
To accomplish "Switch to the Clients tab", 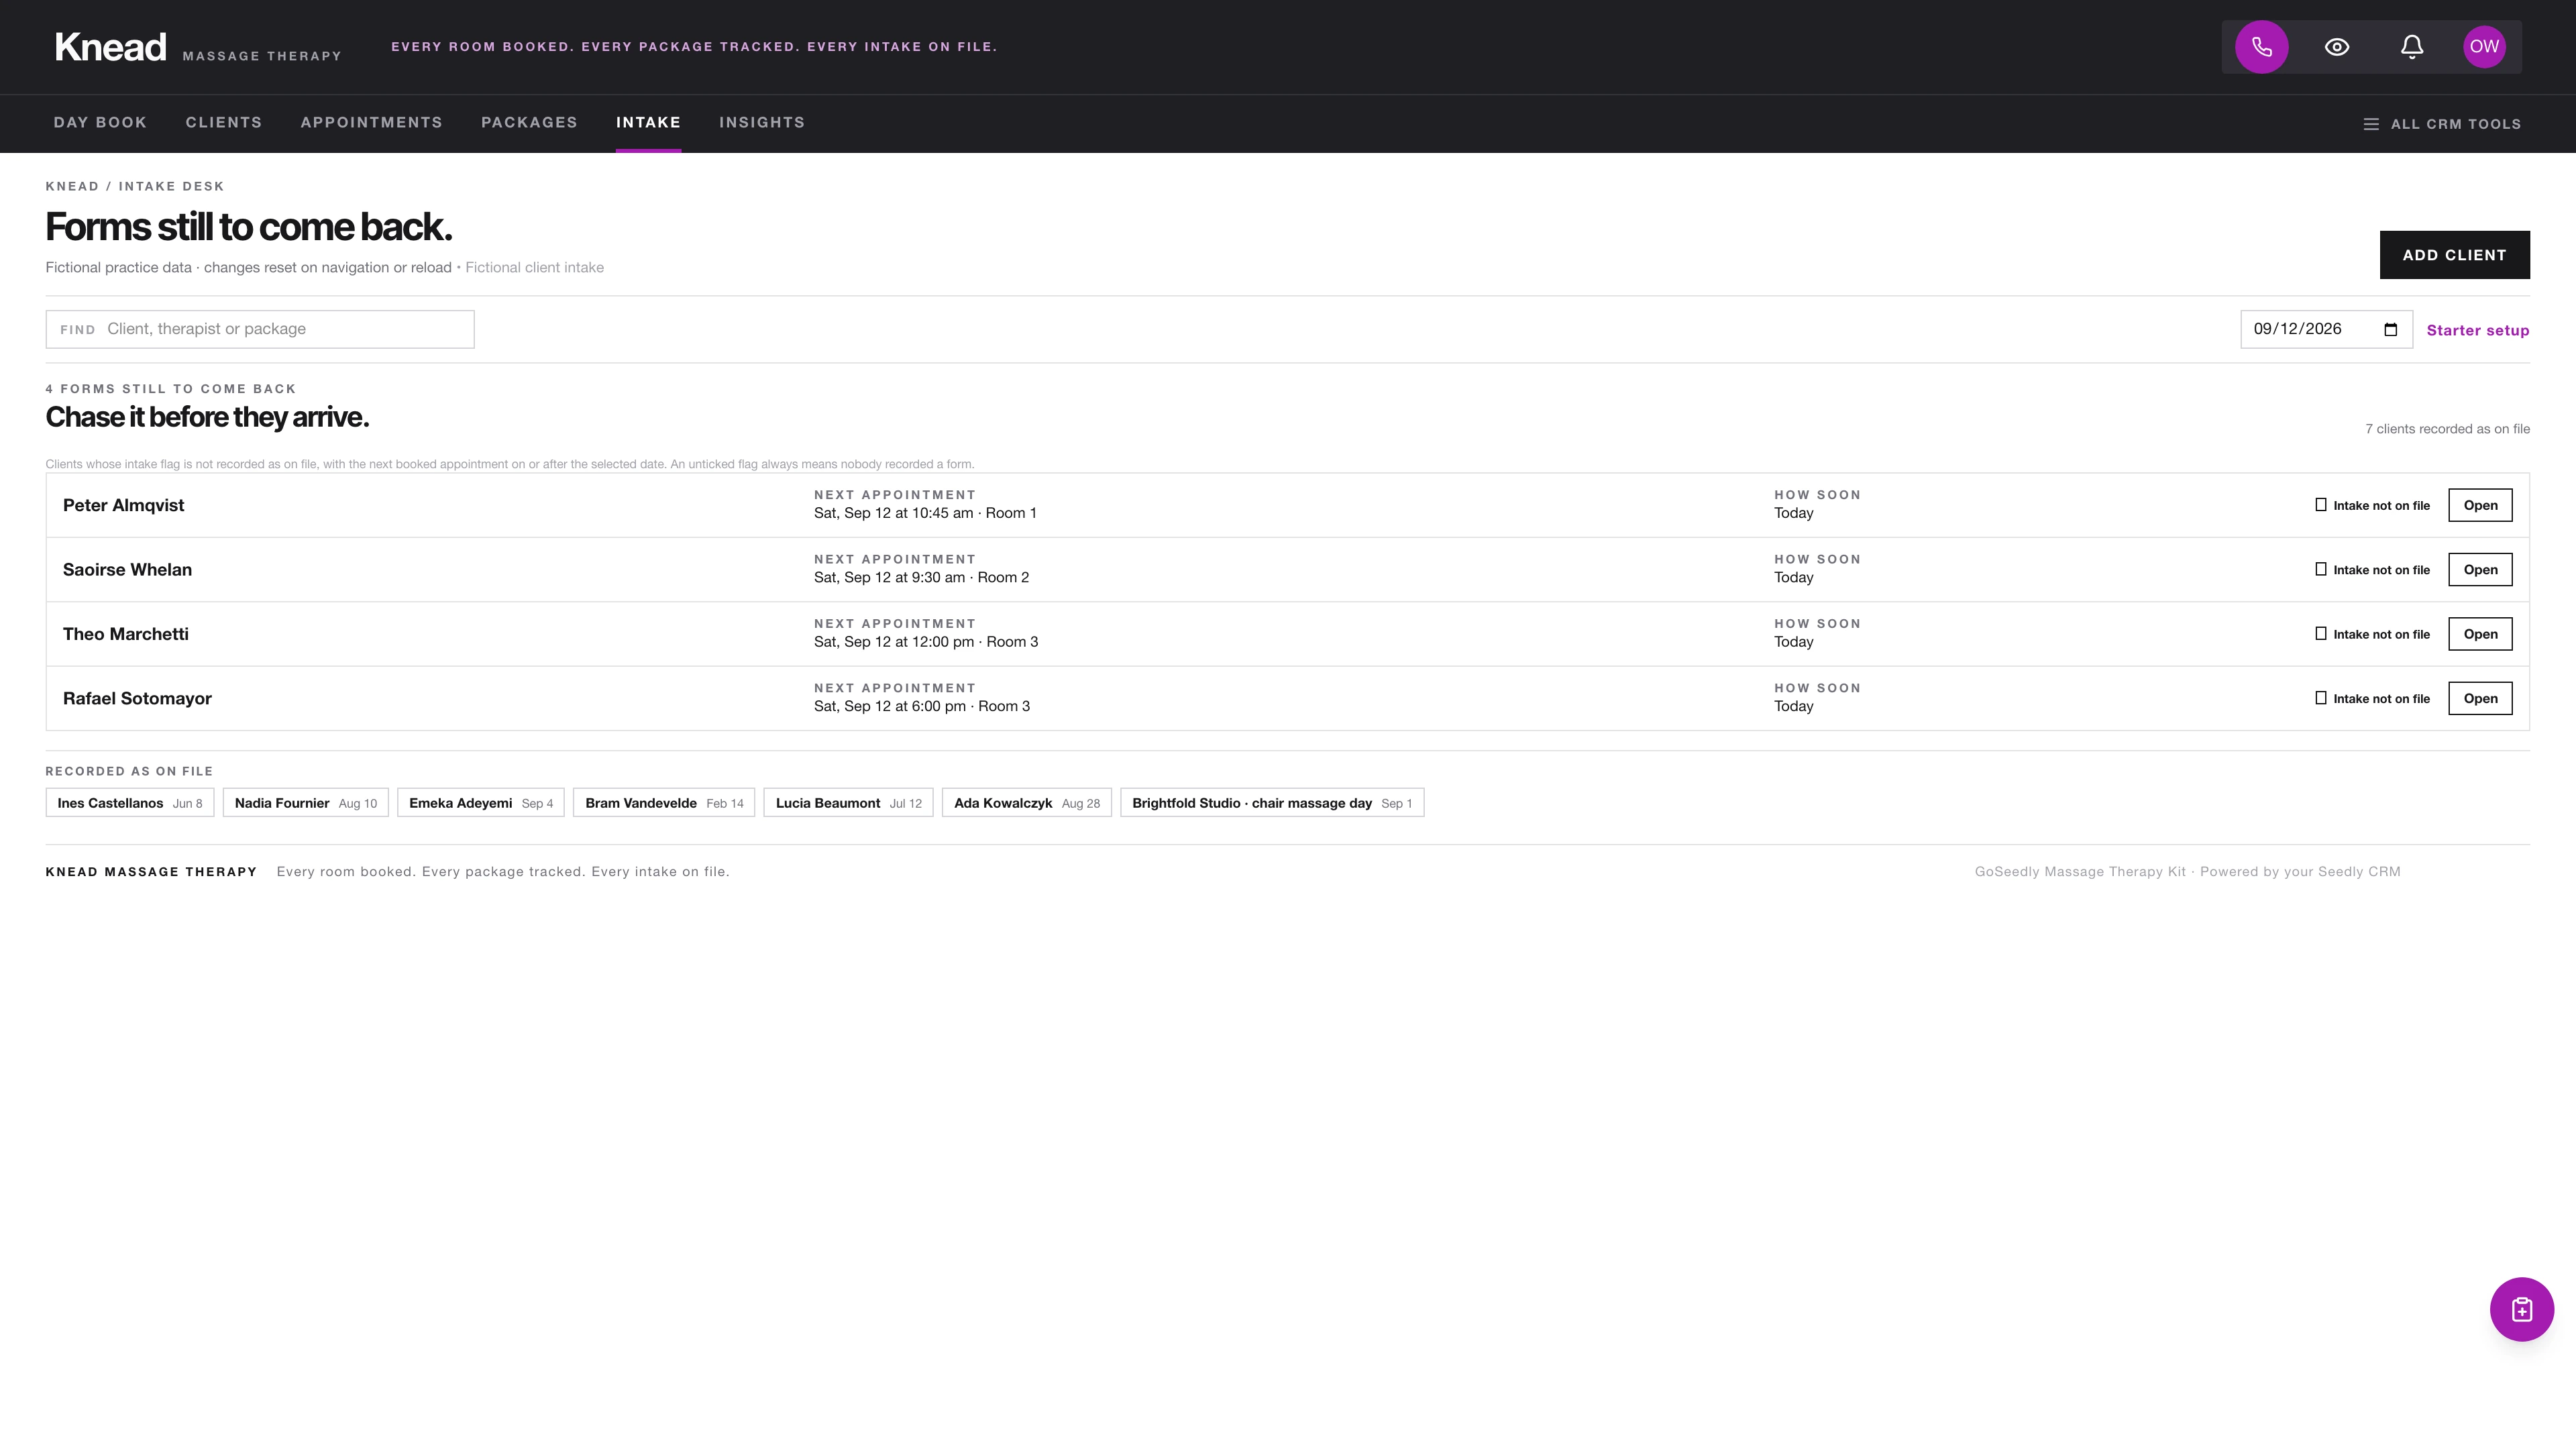I will [x=224, y=123].
